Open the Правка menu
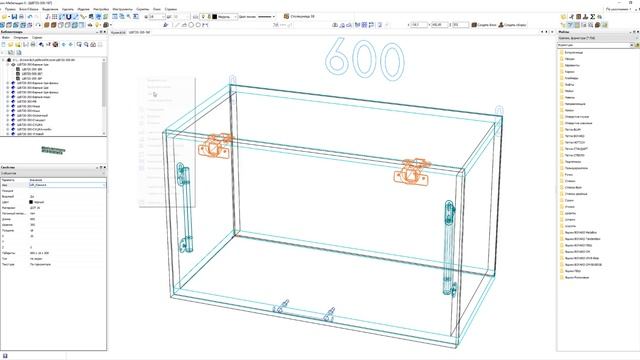Viewport: 640px width, 360px height. click(x=10, y=9)
